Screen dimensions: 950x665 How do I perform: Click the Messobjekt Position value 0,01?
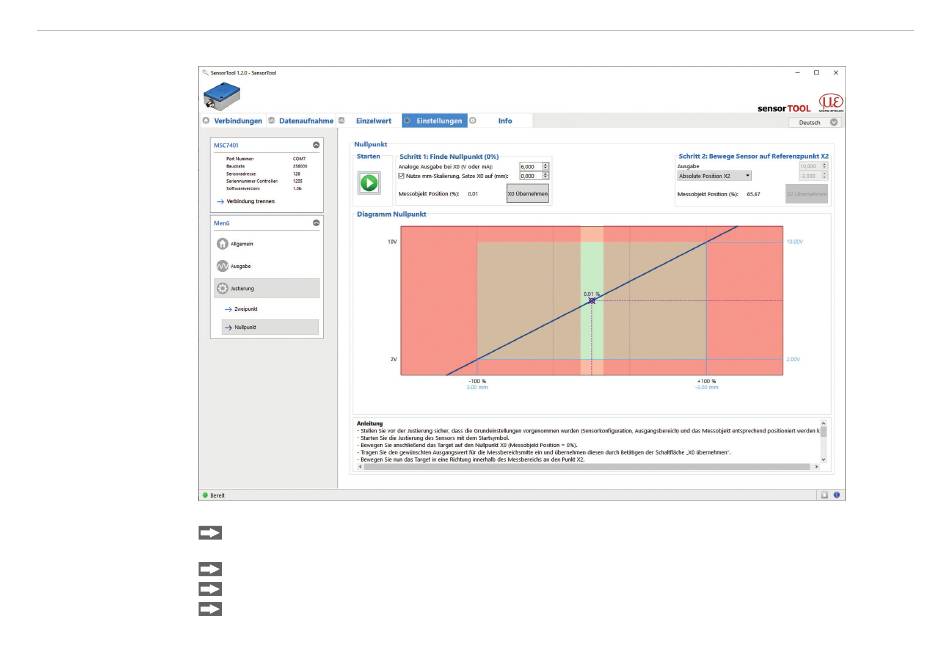(473, 194)
